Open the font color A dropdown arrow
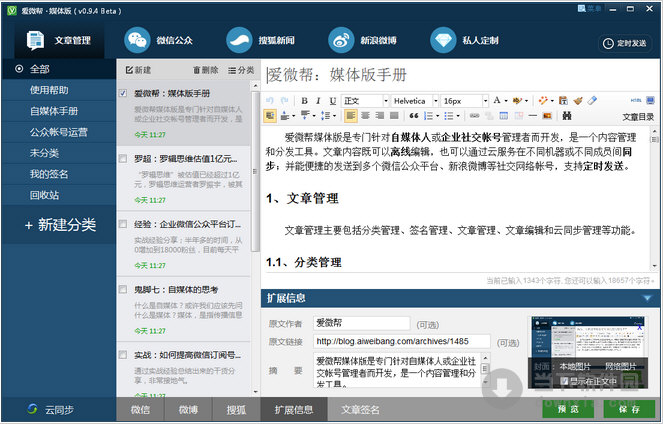 [x=506, y=101]
